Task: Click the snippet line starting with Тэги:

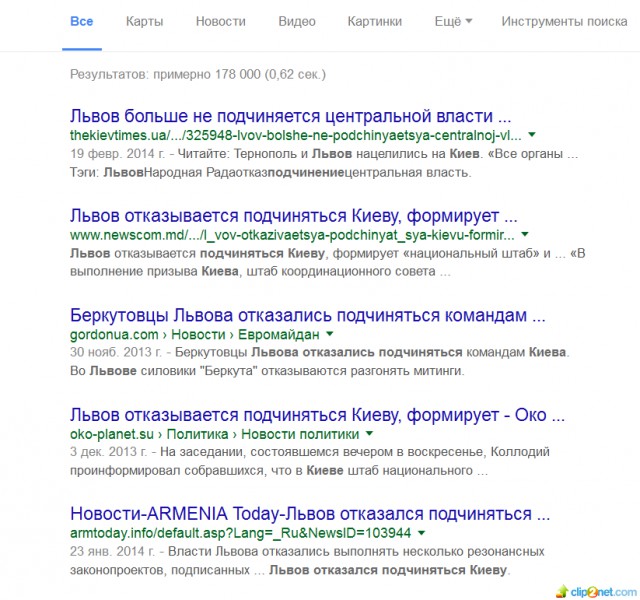Action: click(271, 173)
